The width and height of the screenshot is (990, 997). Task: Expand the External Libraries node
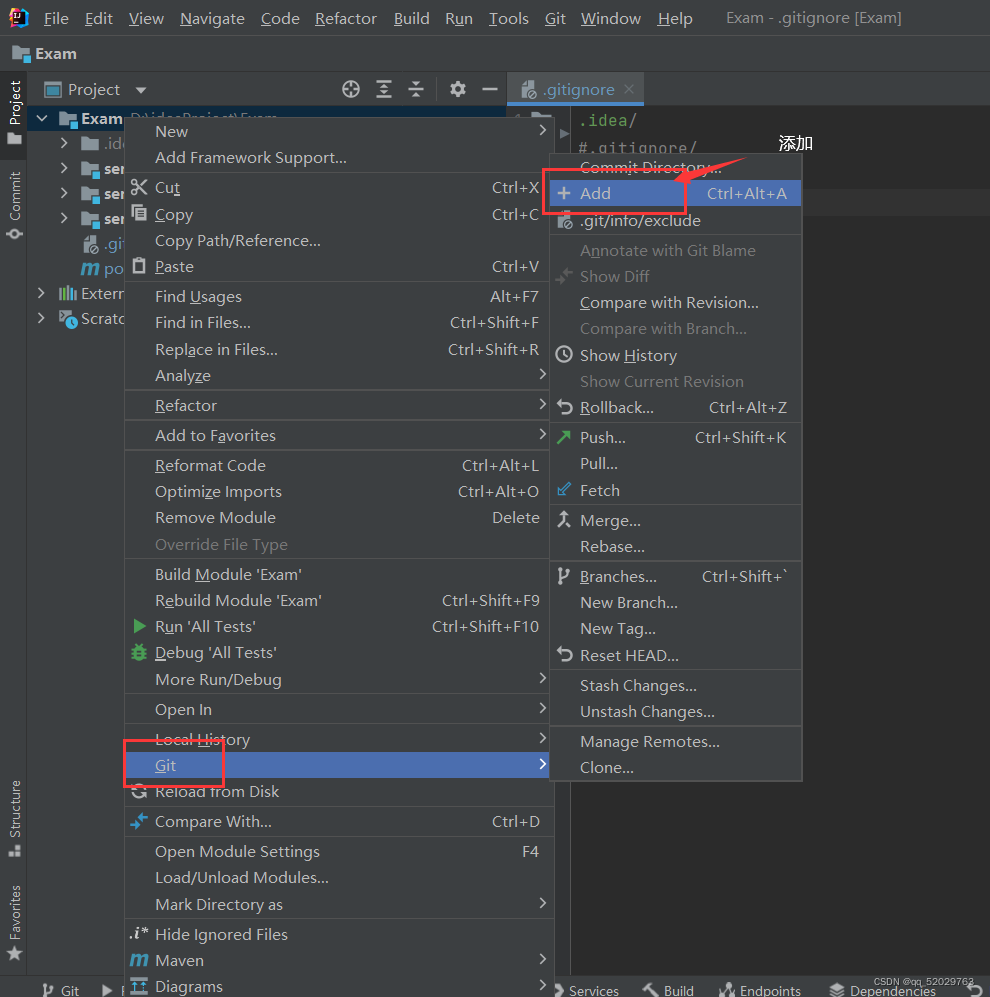click(41, 292)
